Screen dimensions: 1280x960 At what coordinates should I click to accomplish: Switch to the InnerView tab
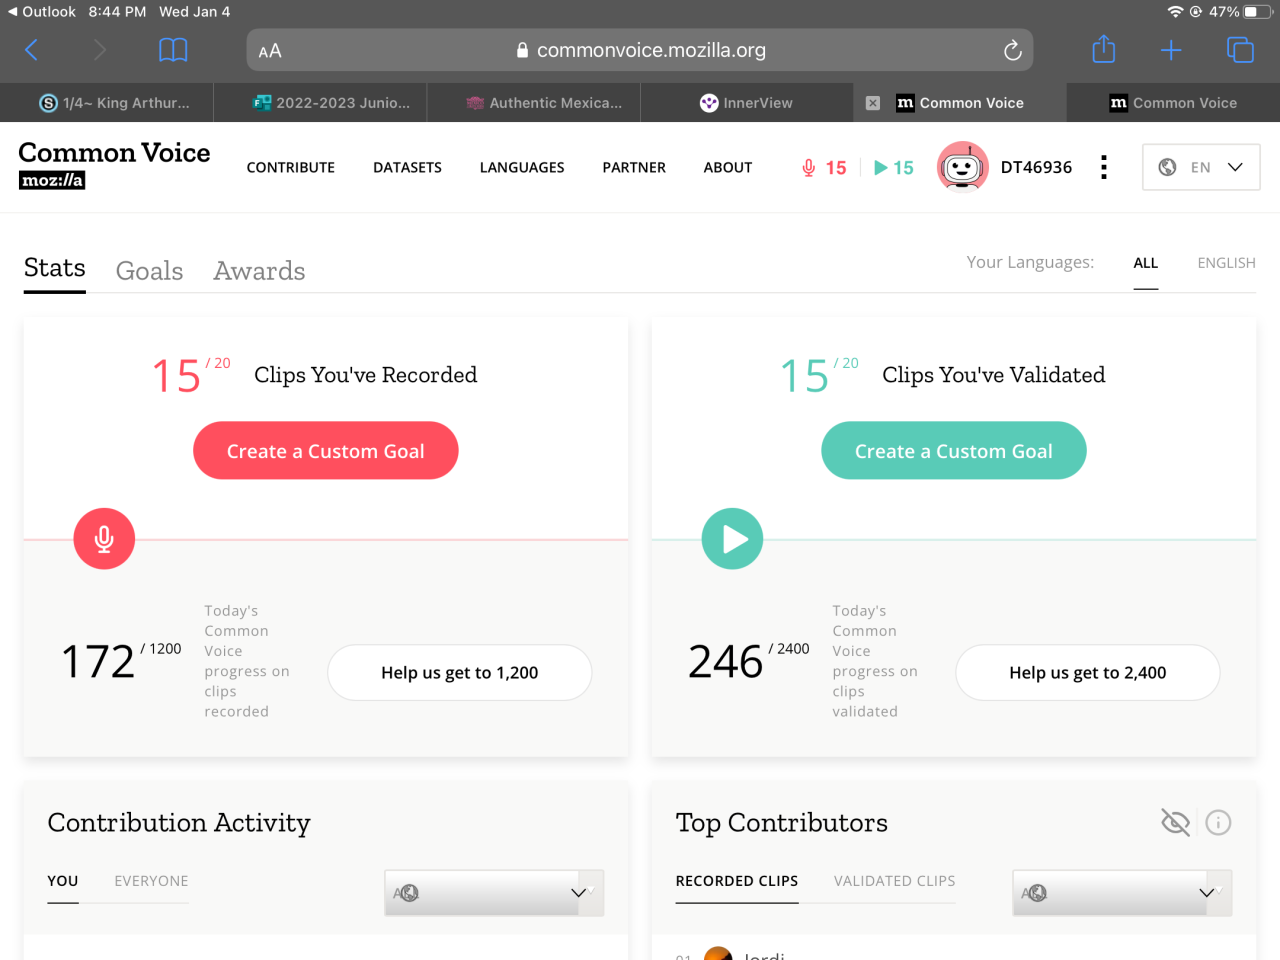747,102
